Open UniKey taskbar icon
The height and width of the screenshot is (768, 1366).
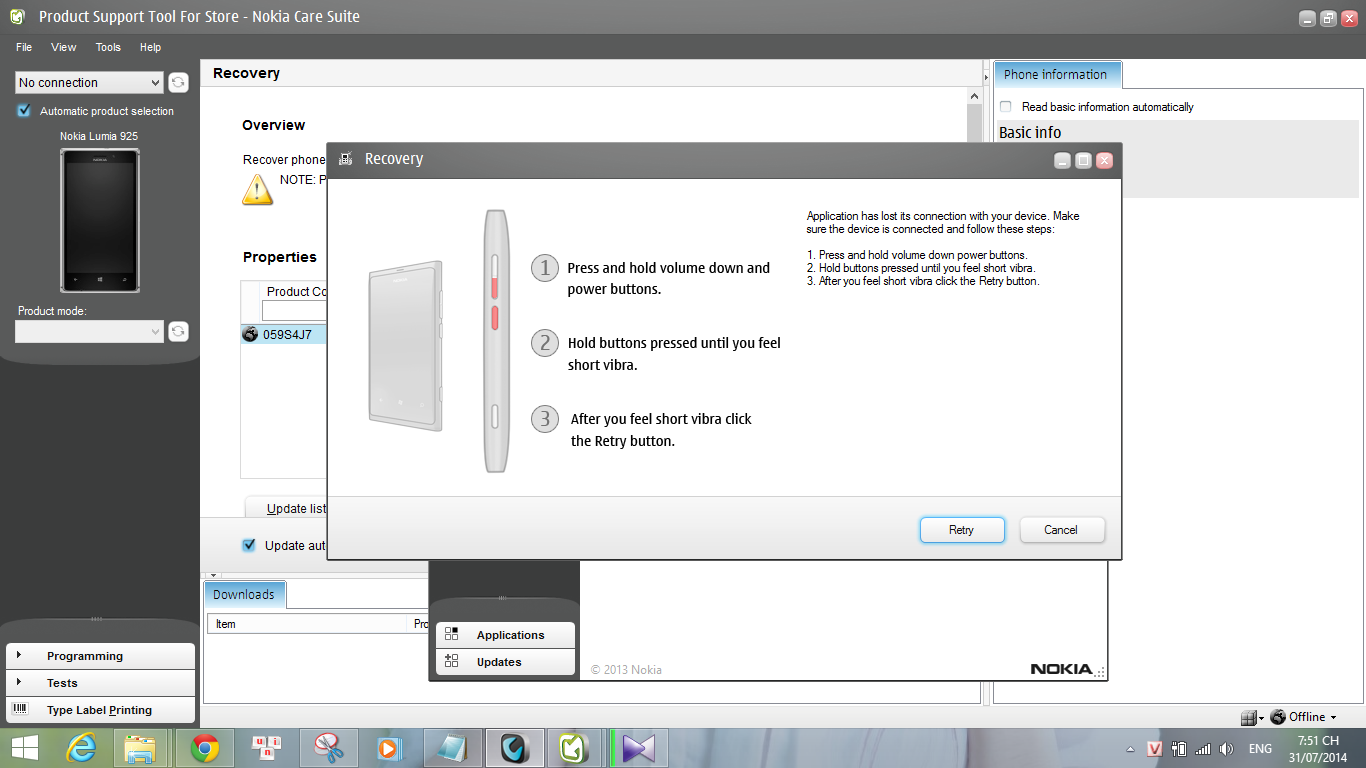(x=267, y=748)
